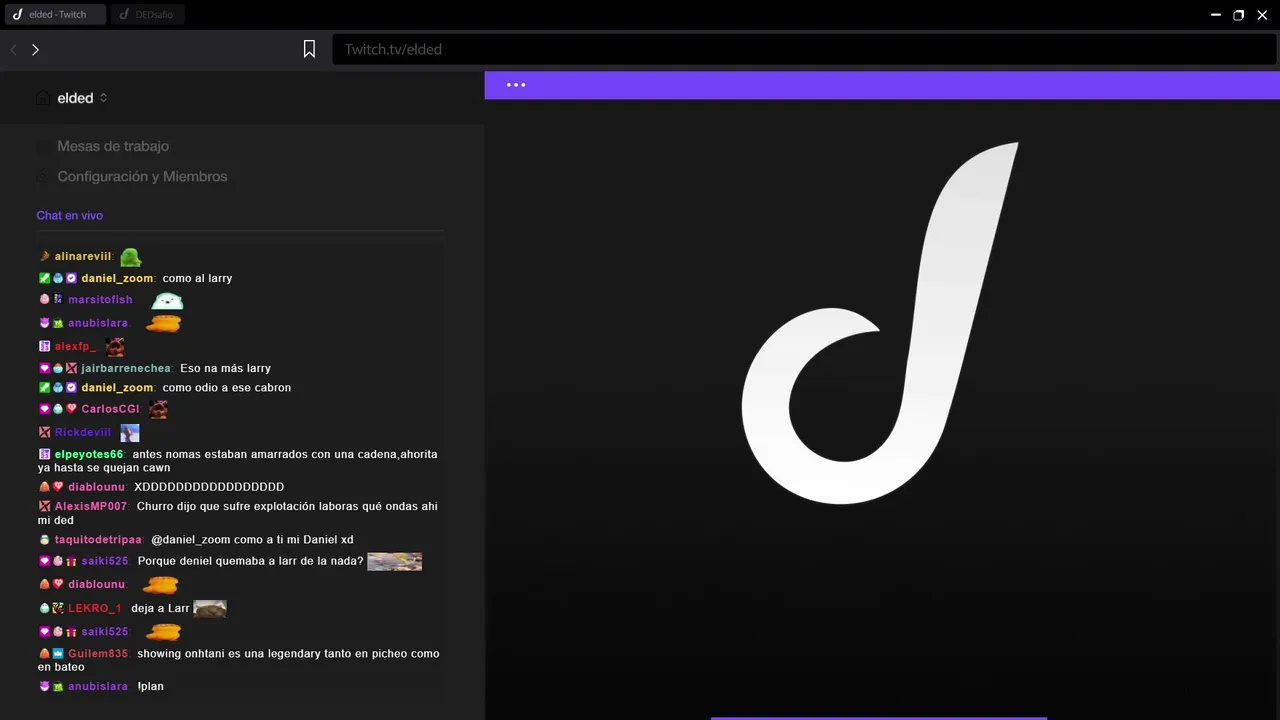Switch to the 'elded - Twitch' tab
Image resolution: width=1280 pixels, height=720 pixels.
(x=55, y=15)
